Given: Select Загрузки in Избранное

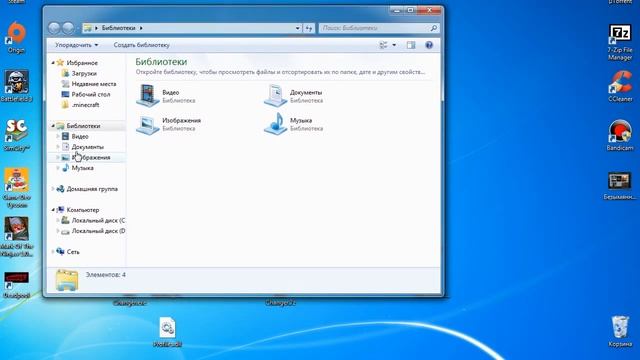Looking at the screenshot, I should pyautogui.click(x=84, y=73).
